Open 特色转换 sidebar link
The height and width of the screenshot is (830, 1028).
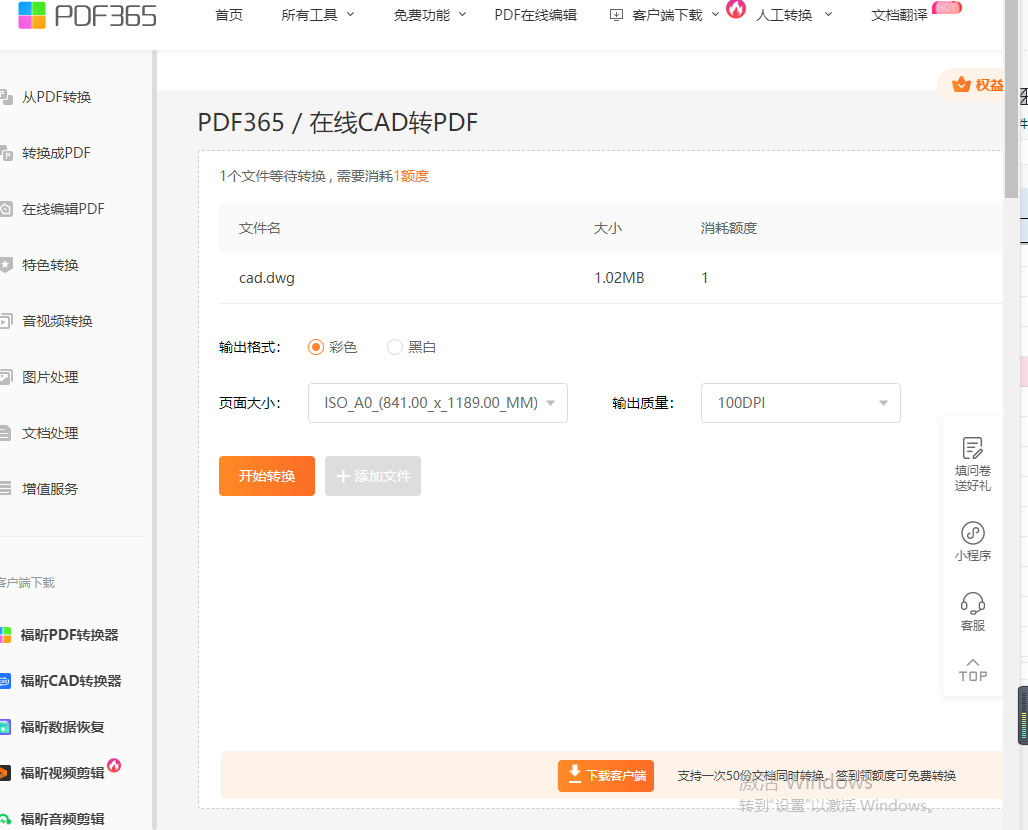50,265
